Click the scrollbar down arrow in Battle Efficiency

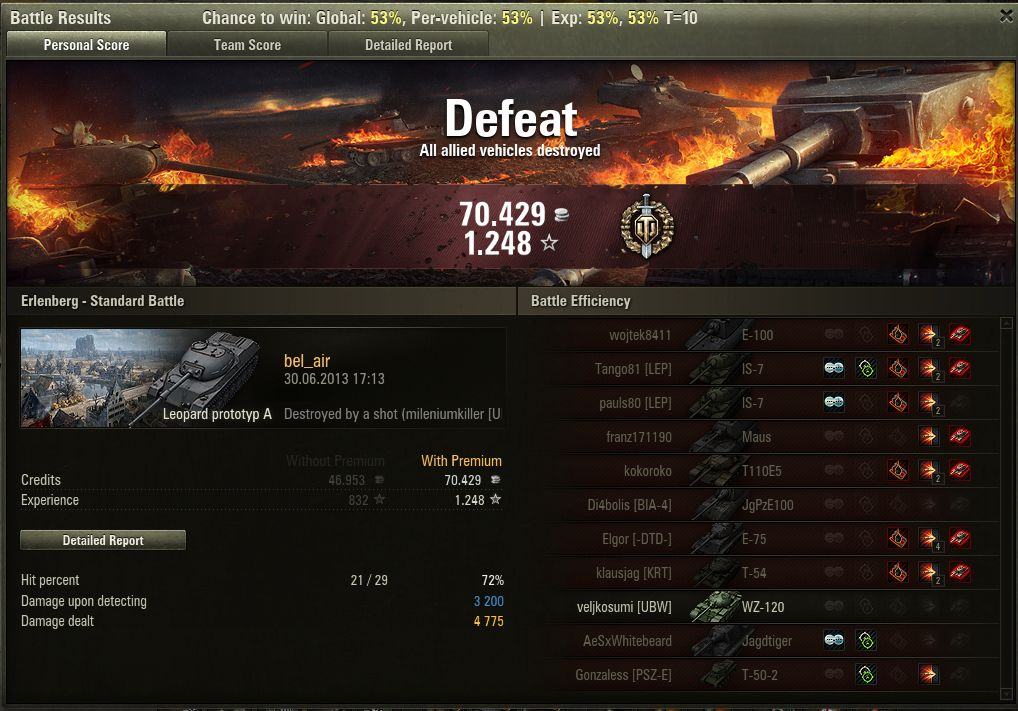point(1007,695)
